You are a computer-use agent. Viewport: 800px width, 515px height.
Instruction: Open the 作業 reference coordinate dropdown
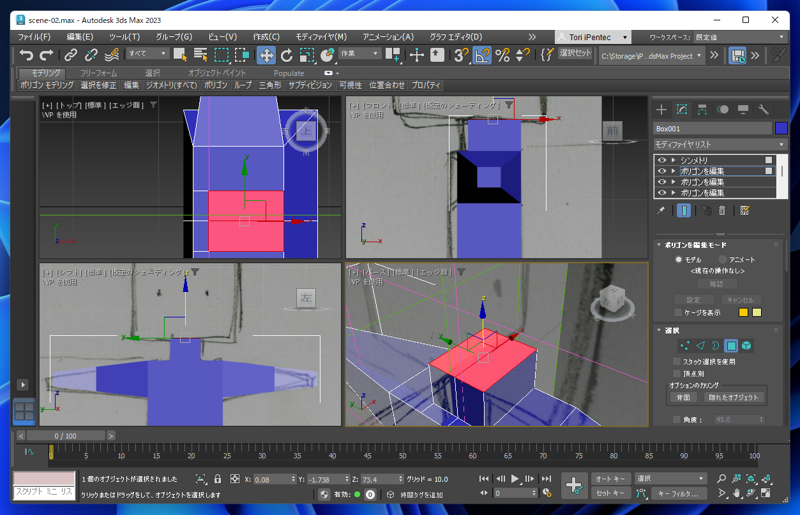coord(359,54)
